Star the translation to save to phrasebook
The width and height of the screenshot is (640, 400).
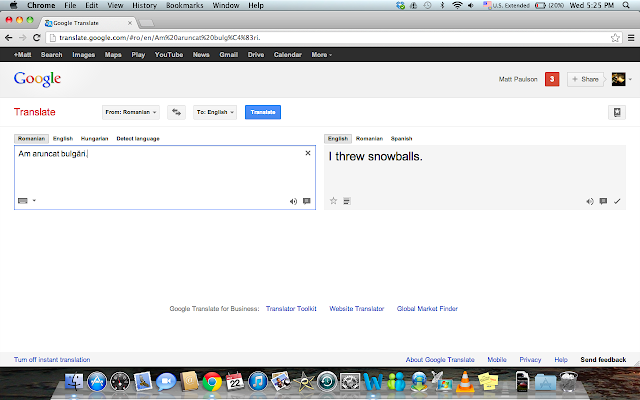tap(333, 200)
